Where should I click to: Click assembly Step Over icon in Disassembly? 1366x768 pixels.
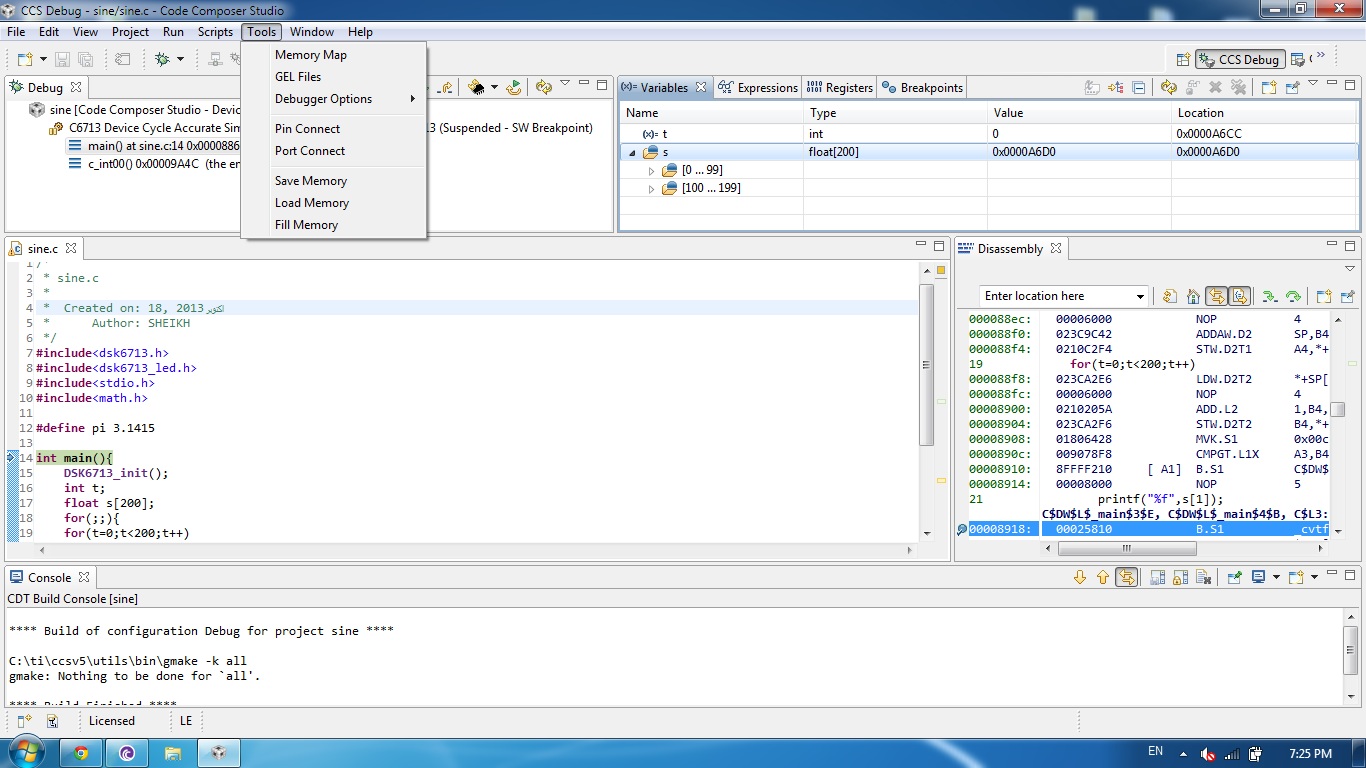tap(1293, 296)
